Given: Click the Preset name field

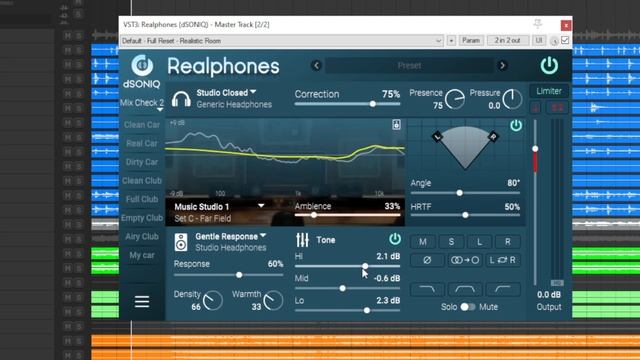Looking at the screenshot, I should [x=409, y=65].
